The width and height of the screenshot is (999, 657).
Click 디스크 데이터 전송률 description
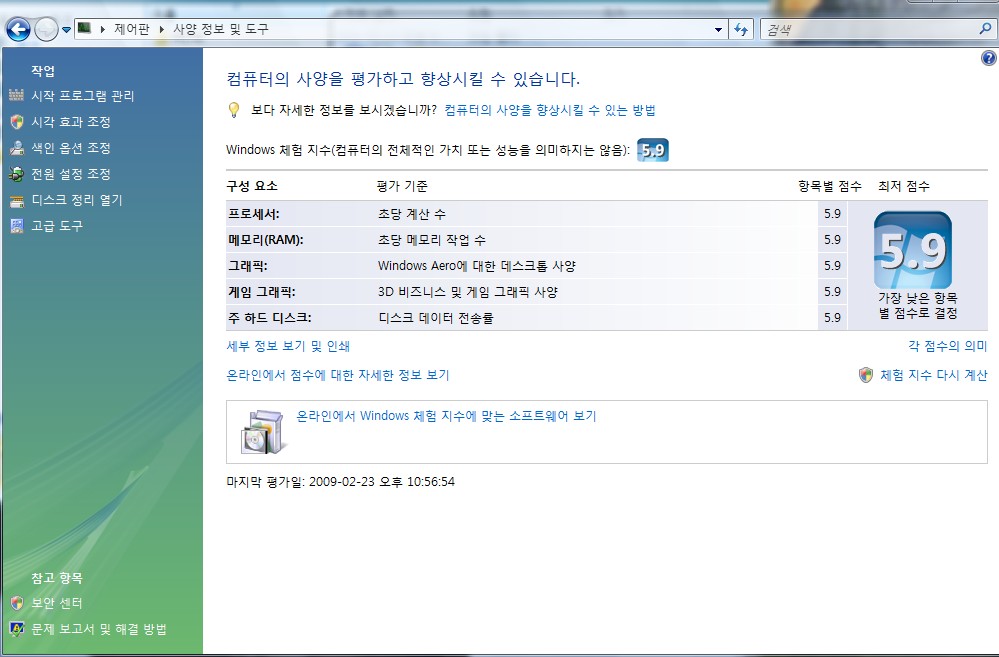(x=436, y=317)
